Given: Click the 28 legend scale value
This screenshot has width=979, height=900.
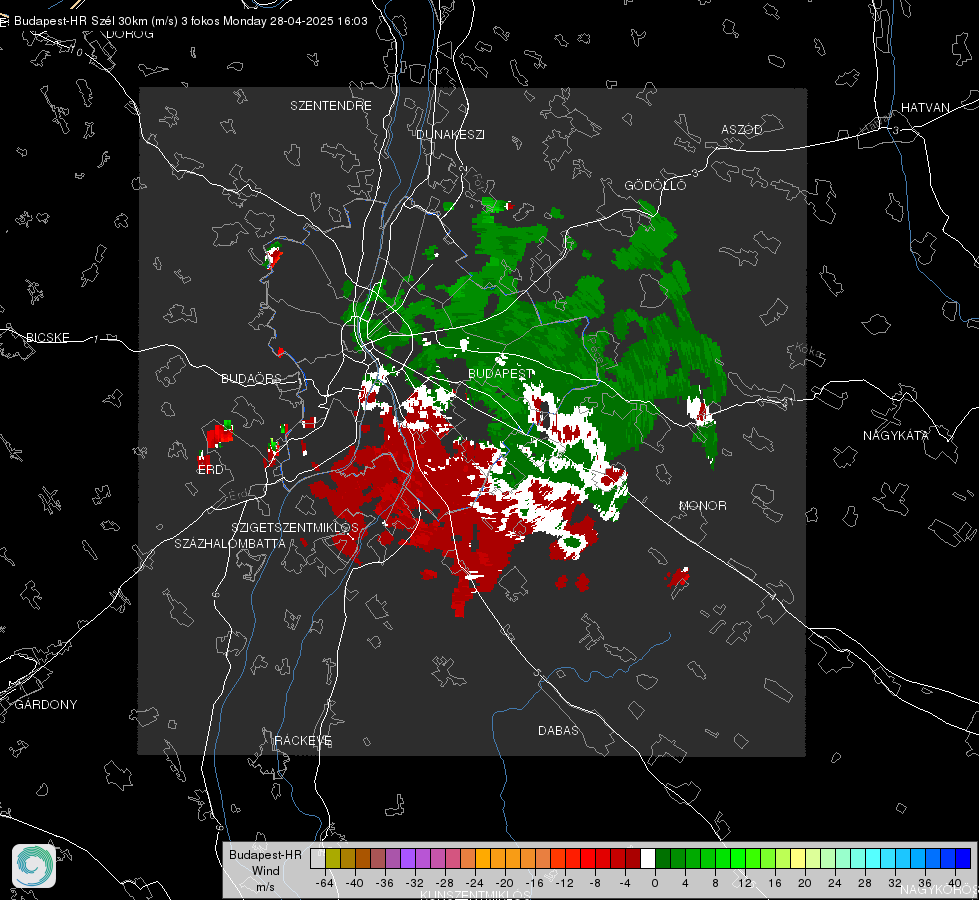Looking at the screenshot, I should pos(865,883).
